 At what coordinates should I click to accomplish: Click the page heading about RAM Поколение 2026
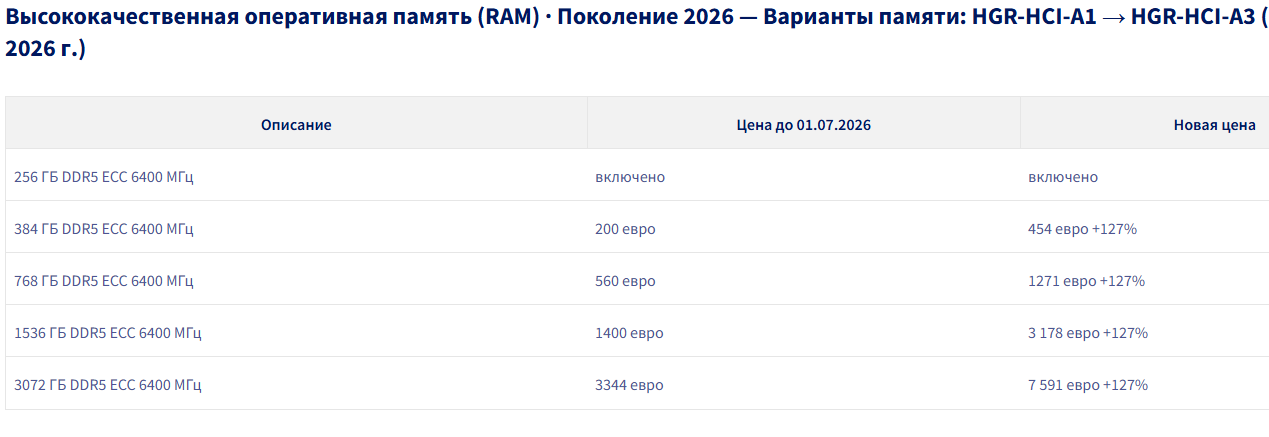(x=636, y=35)
